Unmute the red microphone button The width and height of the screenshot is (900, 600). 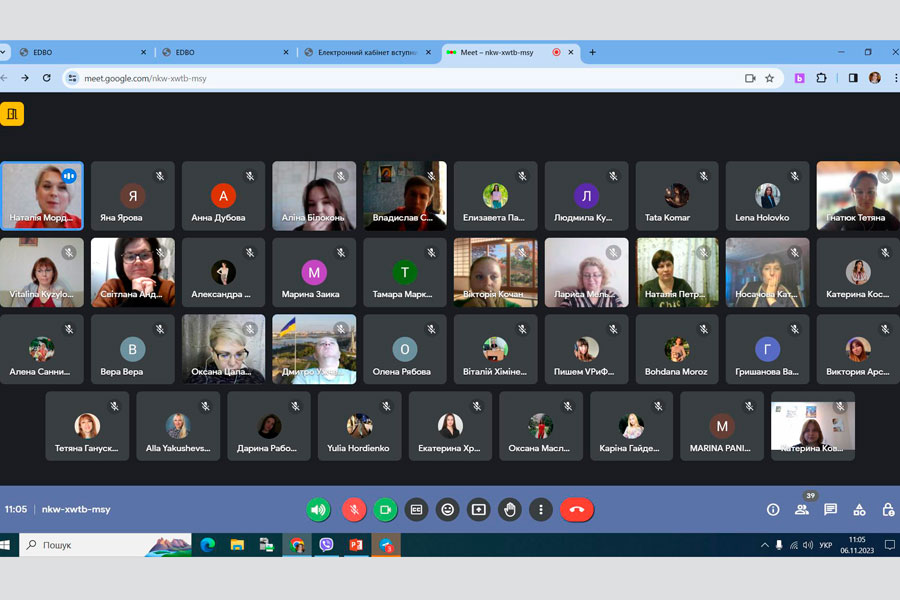tap(354, 510)
